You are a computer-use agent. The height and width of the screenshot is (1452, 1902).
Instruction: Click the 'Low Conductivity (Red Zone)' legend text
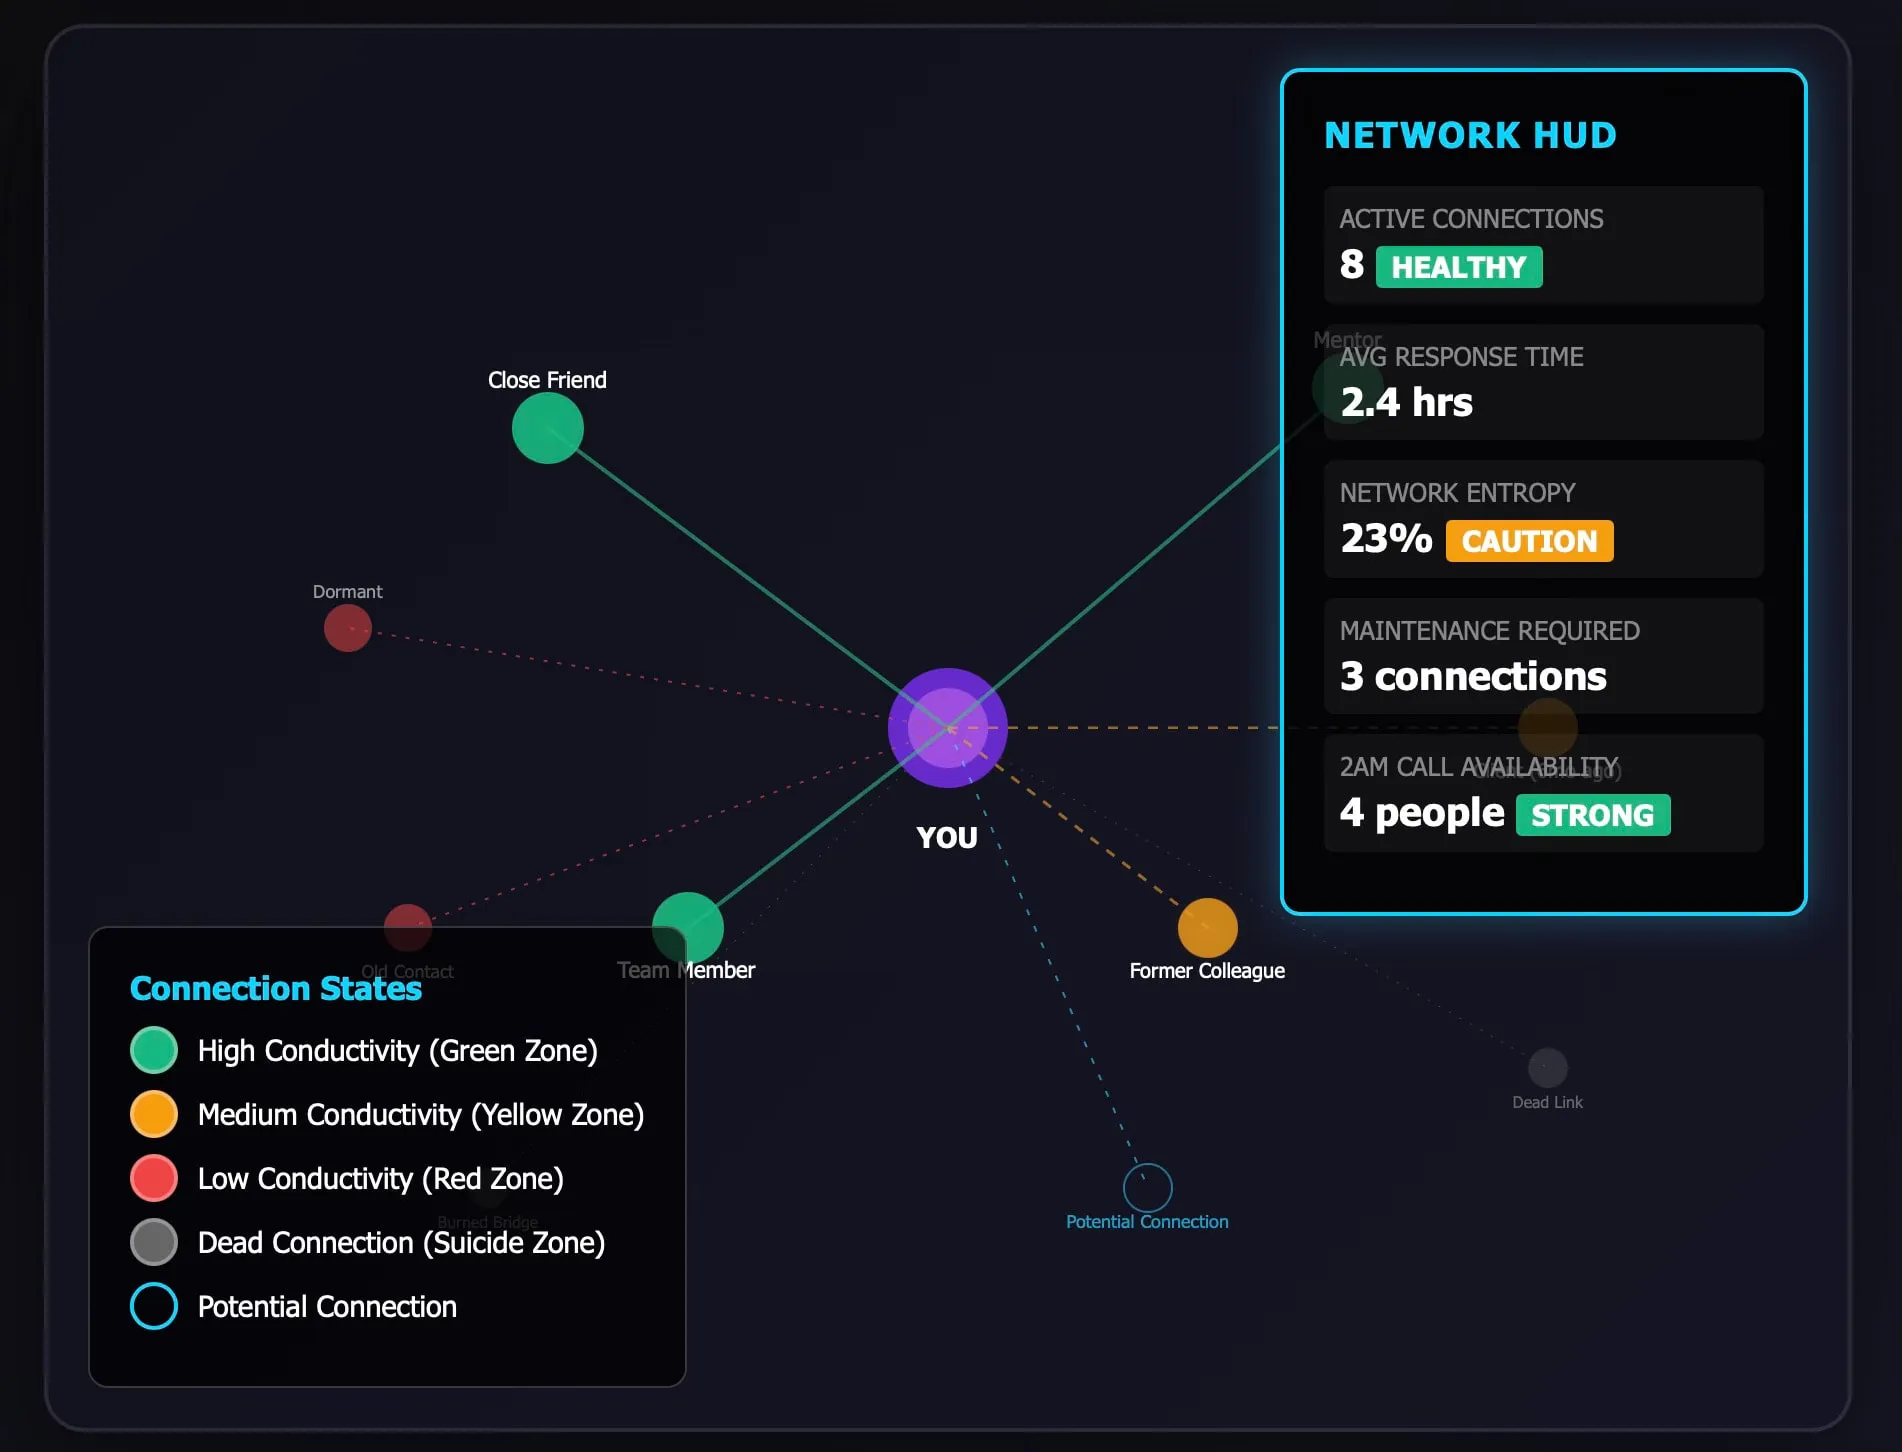tap(381, 1179)
